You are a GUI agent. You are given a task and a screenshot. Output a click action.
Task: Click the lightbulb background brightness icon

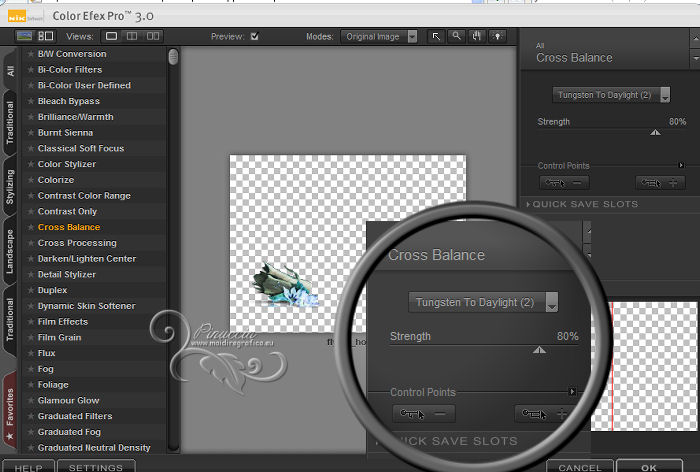[497, 36]
